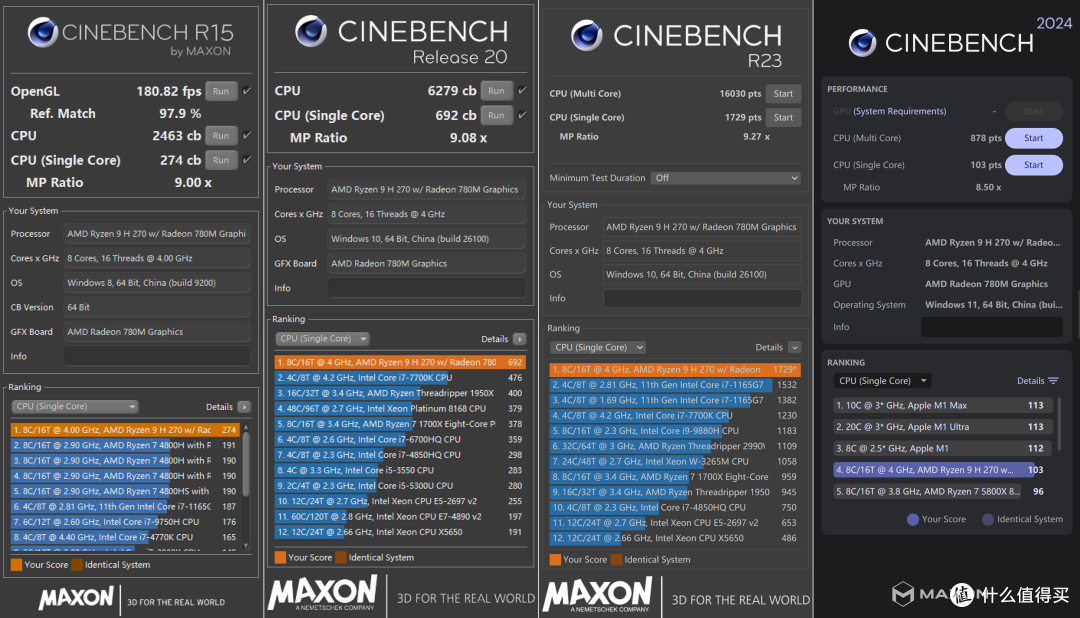The width and height of the screenshot is (1080, 618).
Task: Select R15 ranking row Intel Core i7-4770K
Action: point(125,537)
